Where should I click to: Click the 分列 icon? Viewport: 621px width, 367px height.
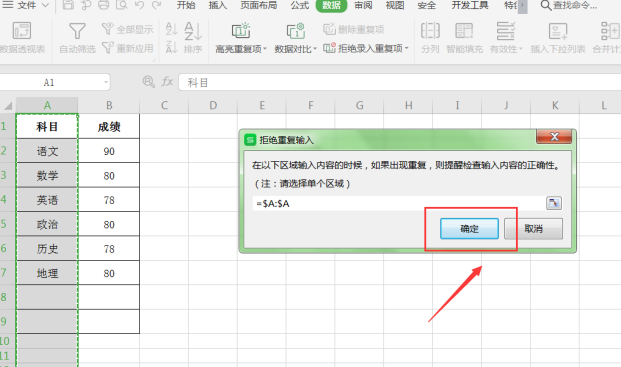tap(430, 31)
